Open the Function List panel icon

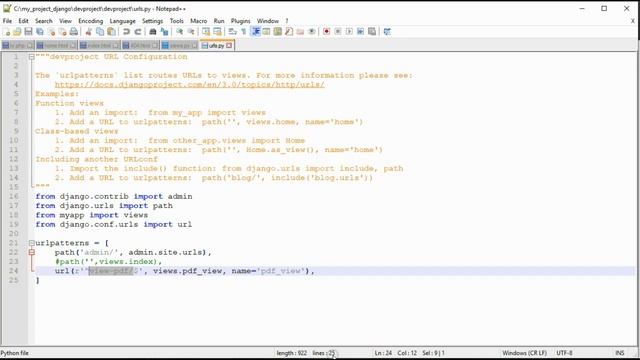tap(289, 32)
